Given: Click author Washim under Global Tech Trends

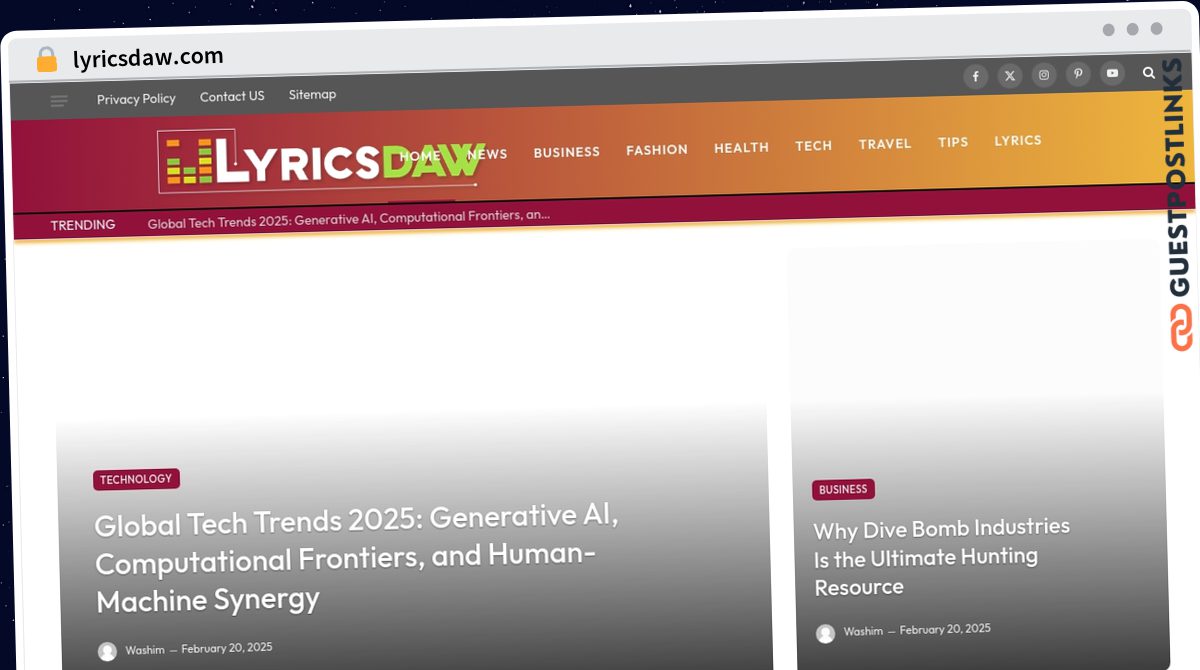Looking at the screenshot, I should (x=145, y=650).
